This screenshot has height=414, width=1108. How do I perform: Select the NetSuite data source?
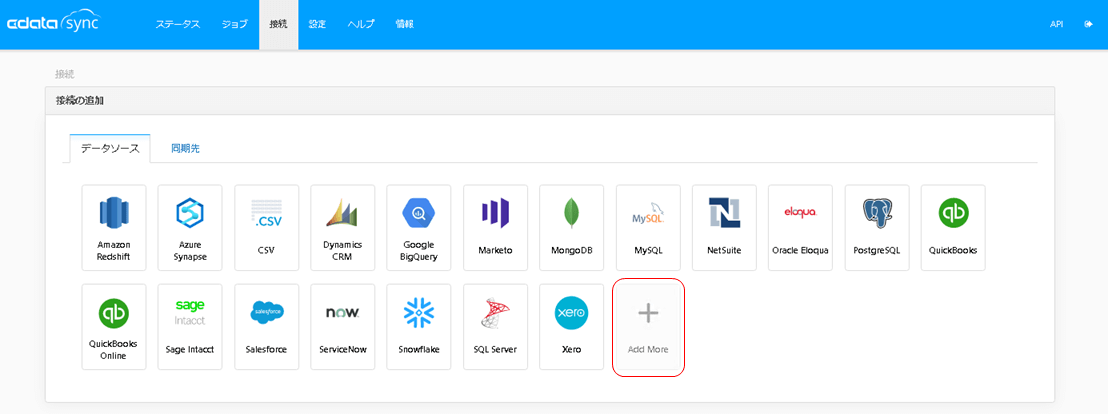click(724, 227)
